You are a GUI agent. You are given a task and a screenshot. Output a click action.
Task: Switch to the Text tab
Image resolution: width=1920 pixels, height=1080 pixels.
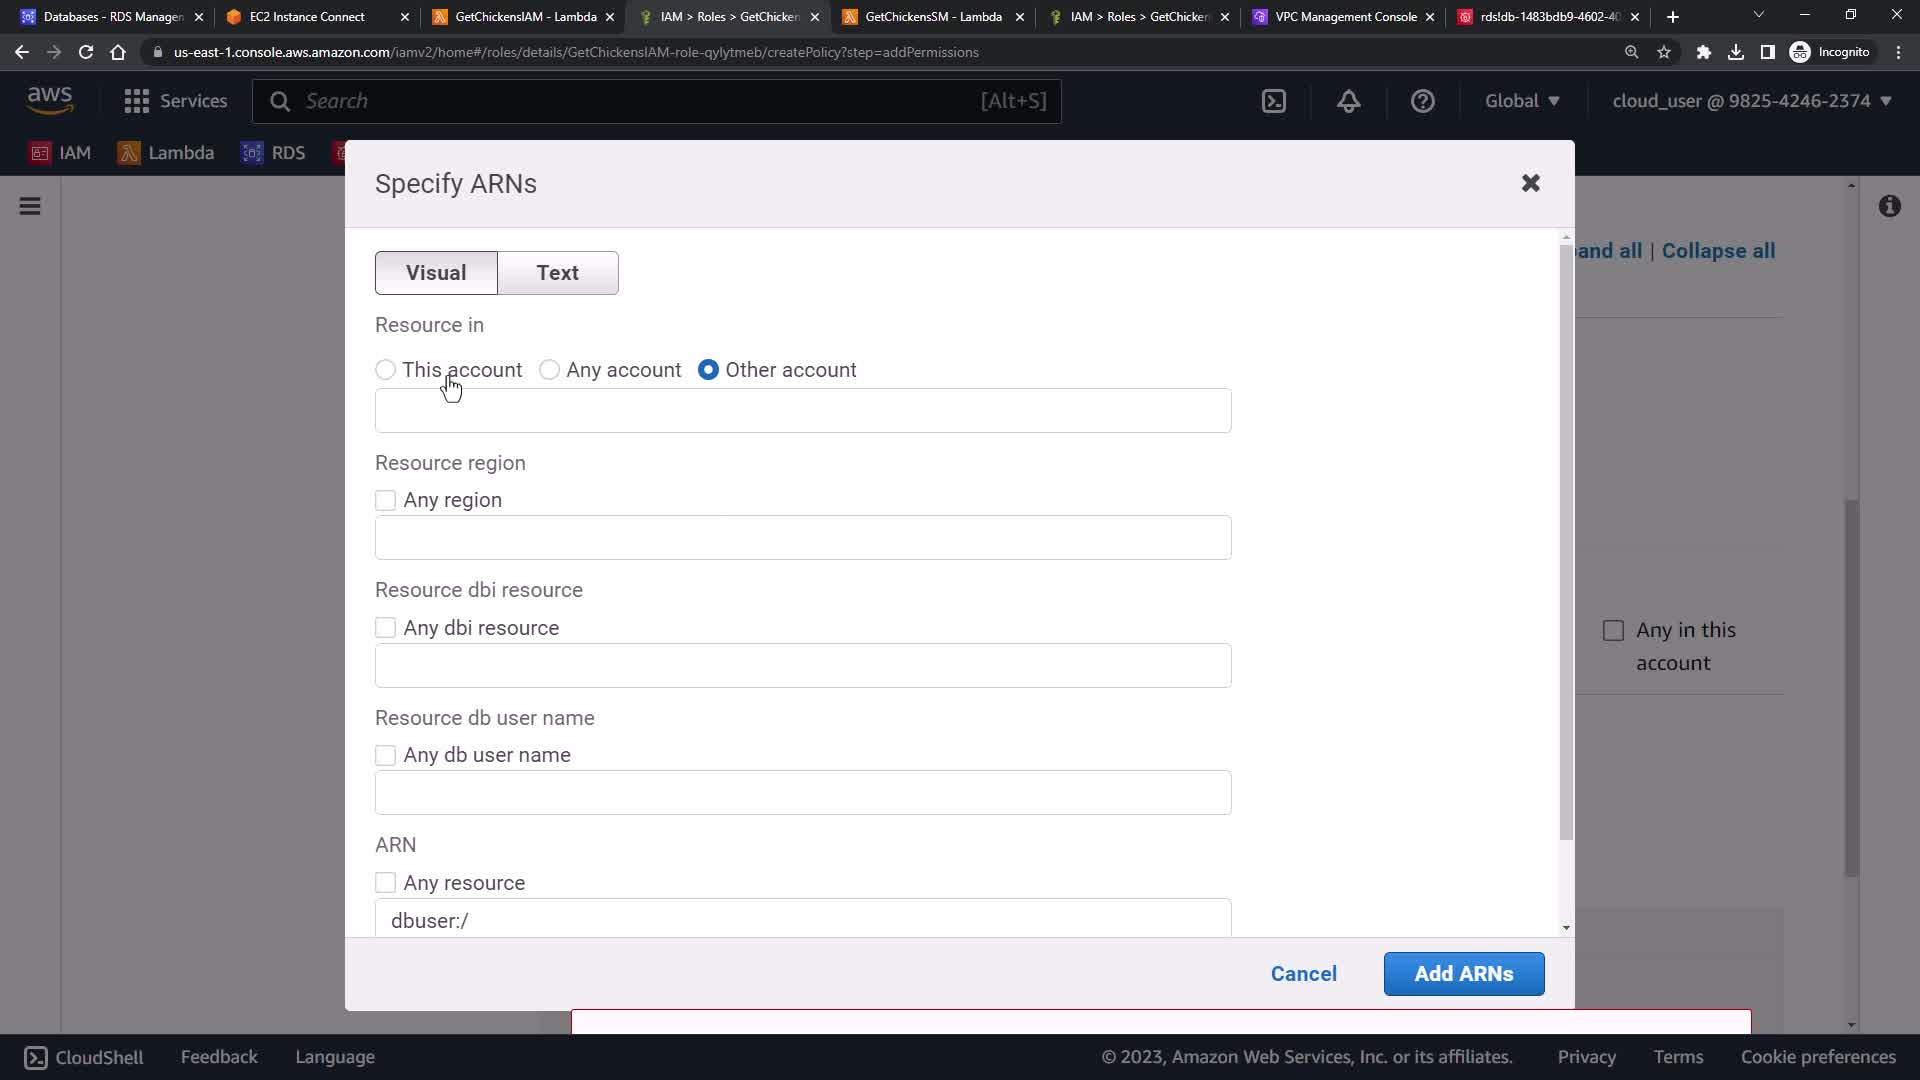[557, 273]
